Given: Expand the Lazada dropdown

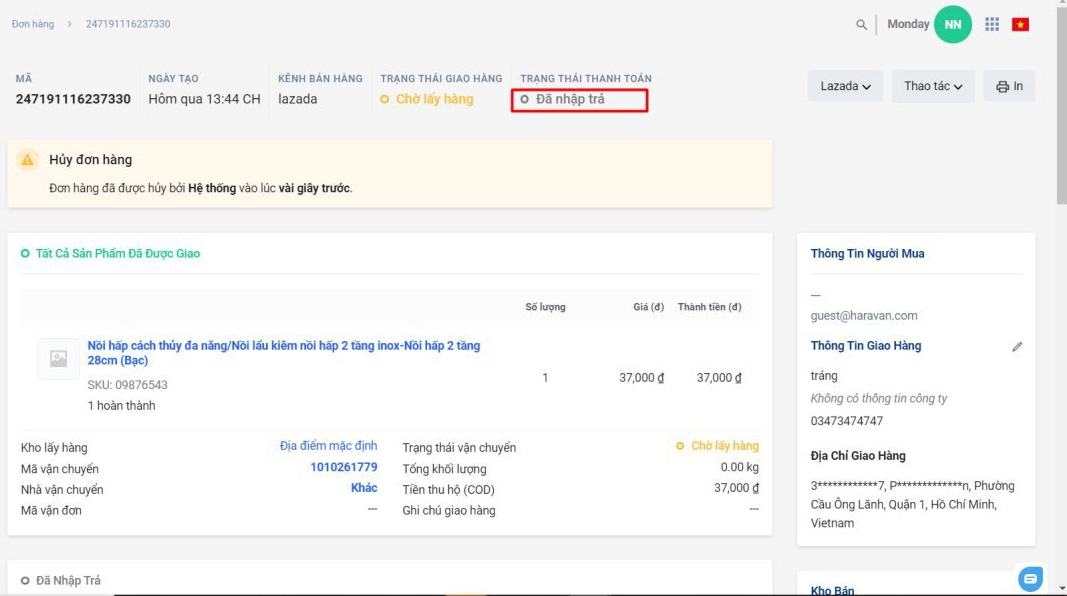Looking at the screenshot, I should (845, 86).
